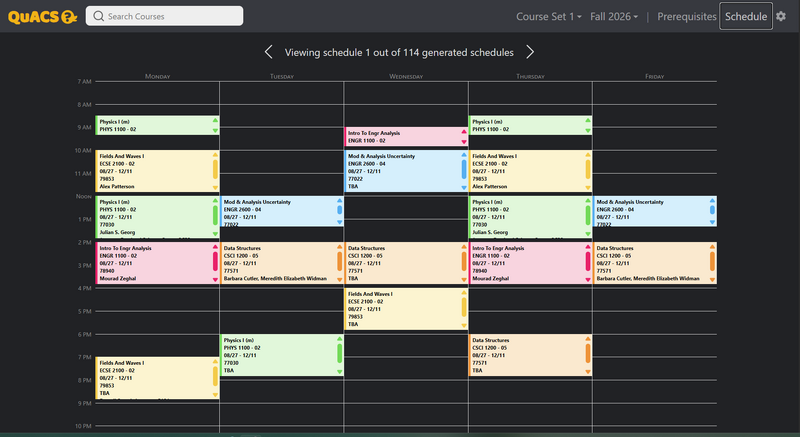Click the Tuesday column header

click(282, 76)
